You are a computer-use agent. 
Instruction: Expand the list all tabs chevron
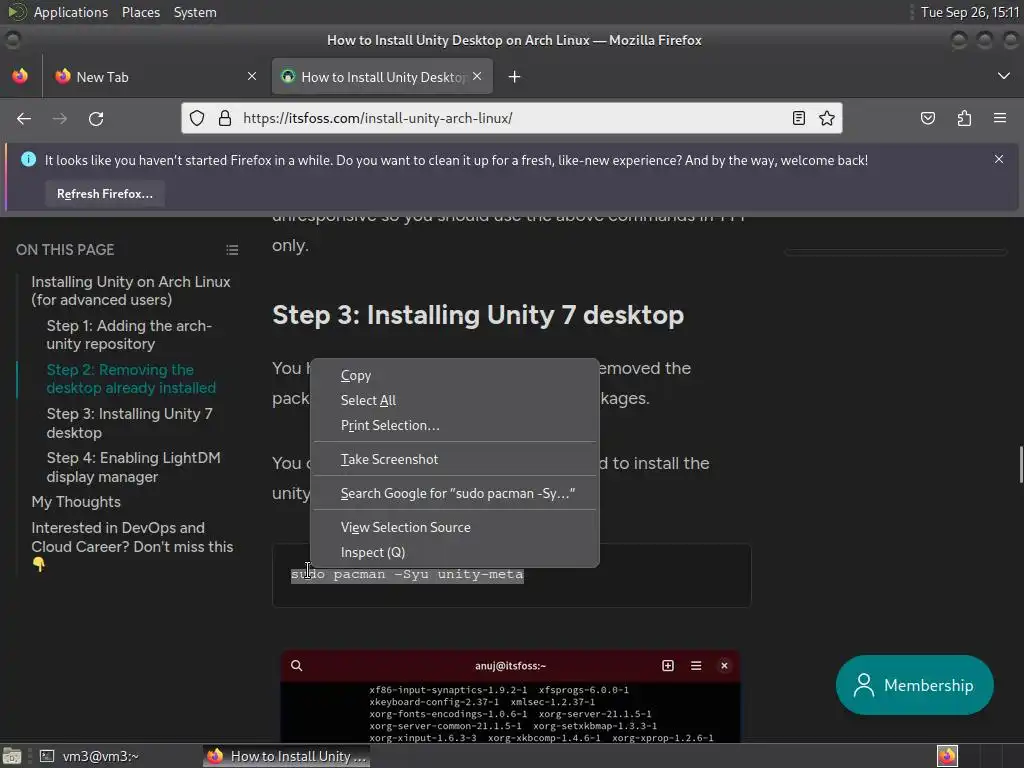[x=1004, y=76]
